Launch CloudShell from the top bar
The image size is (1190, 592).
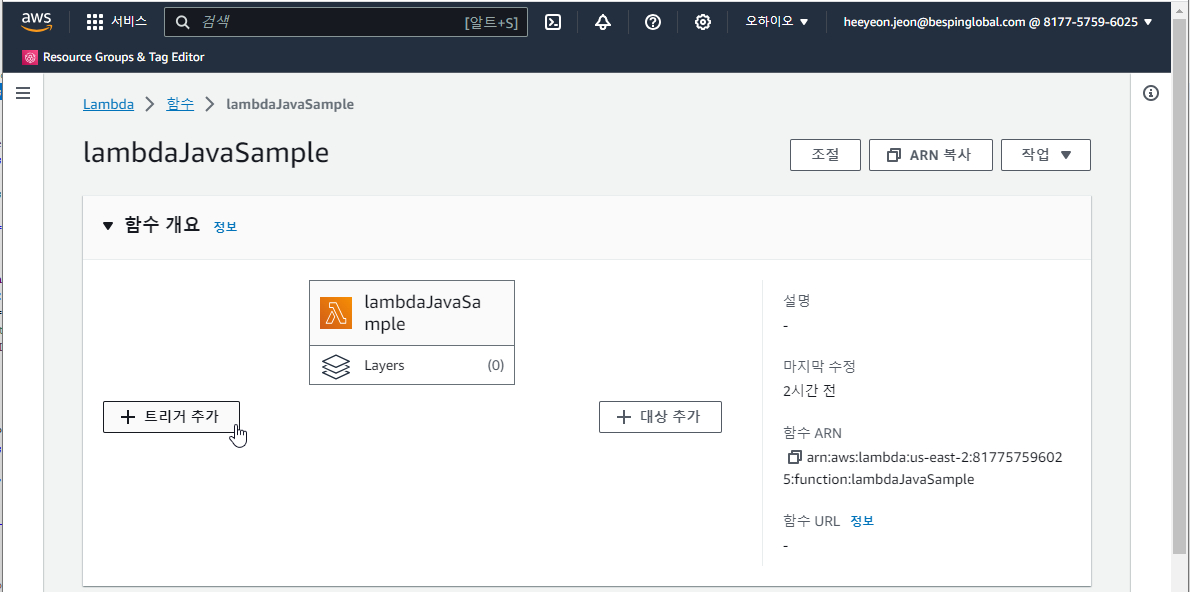coord(553,22)
